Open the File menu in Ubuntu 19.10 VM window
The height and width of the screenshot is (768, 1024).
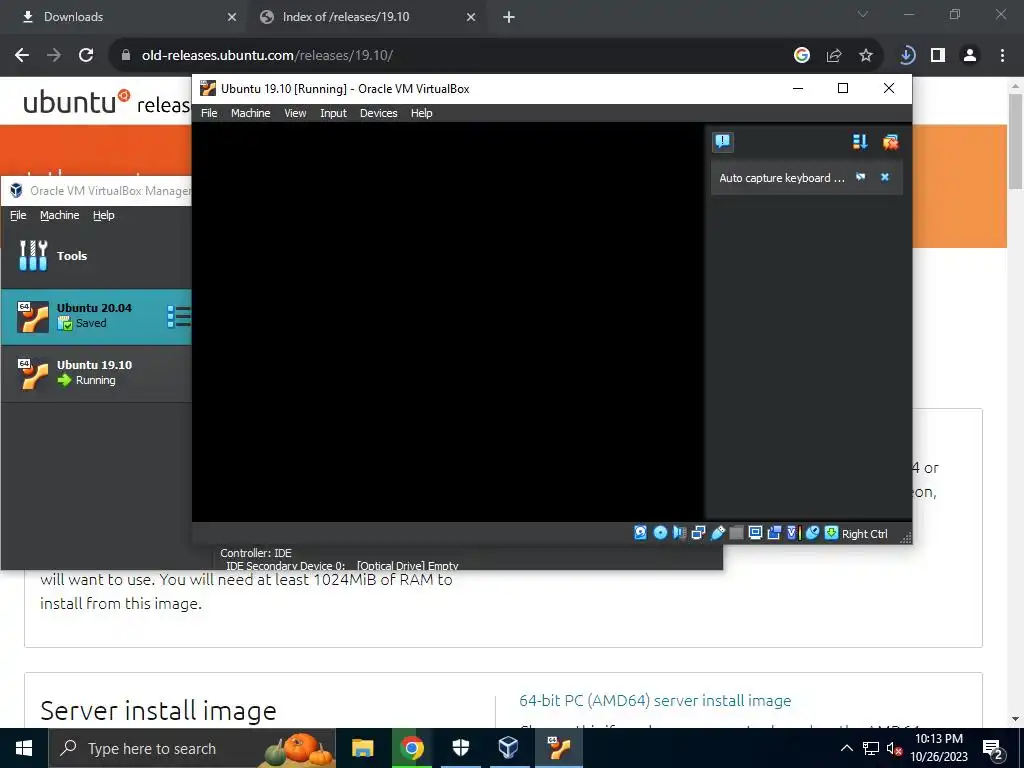[209, 113]
